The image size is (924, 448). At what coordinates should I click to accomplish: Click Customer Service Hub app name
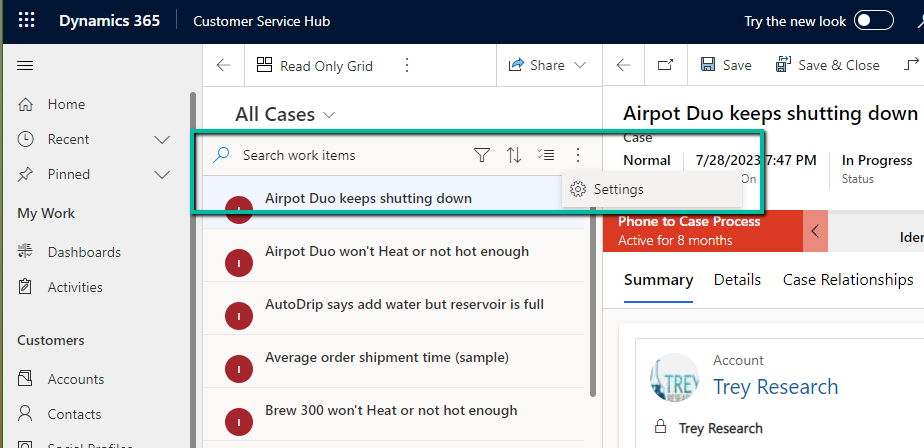tap(261, 21)
